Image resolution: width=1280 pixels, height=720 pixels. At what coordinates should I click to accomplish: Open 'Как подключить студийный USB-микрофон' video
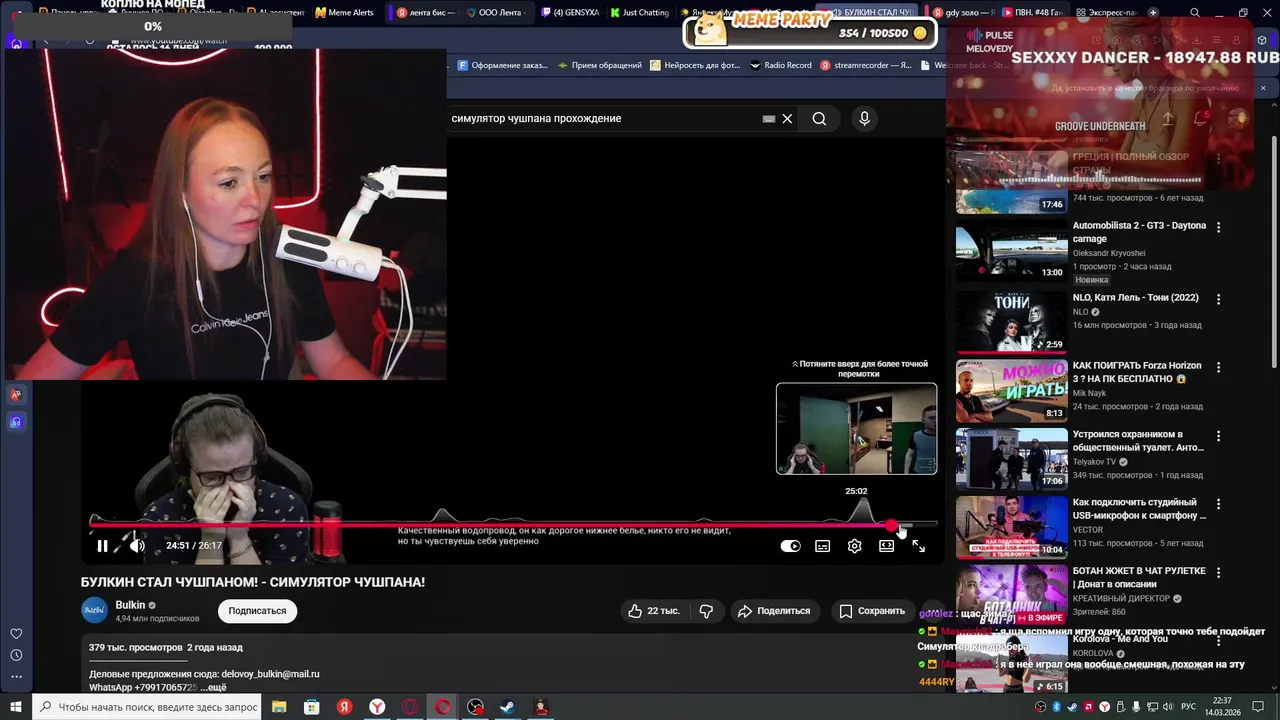(x=1139, y=509)
